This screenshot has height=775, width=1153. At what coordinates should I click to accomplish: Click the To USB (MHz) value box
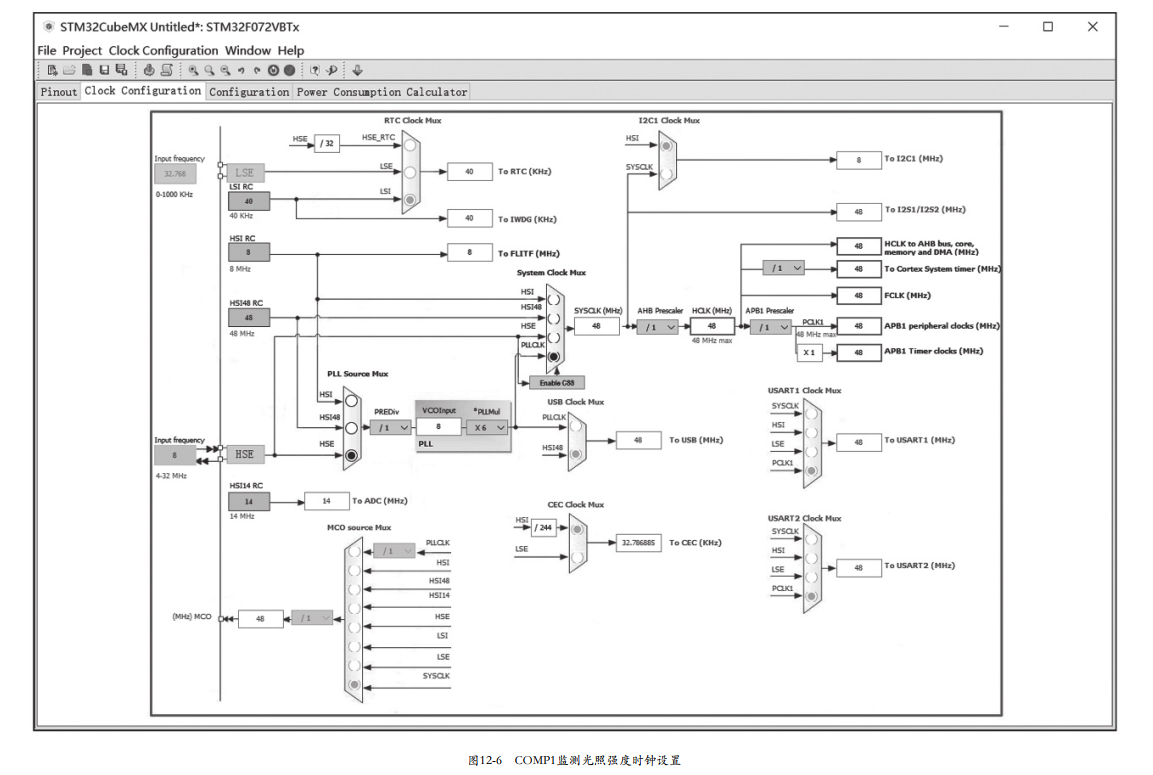(638, 440)
